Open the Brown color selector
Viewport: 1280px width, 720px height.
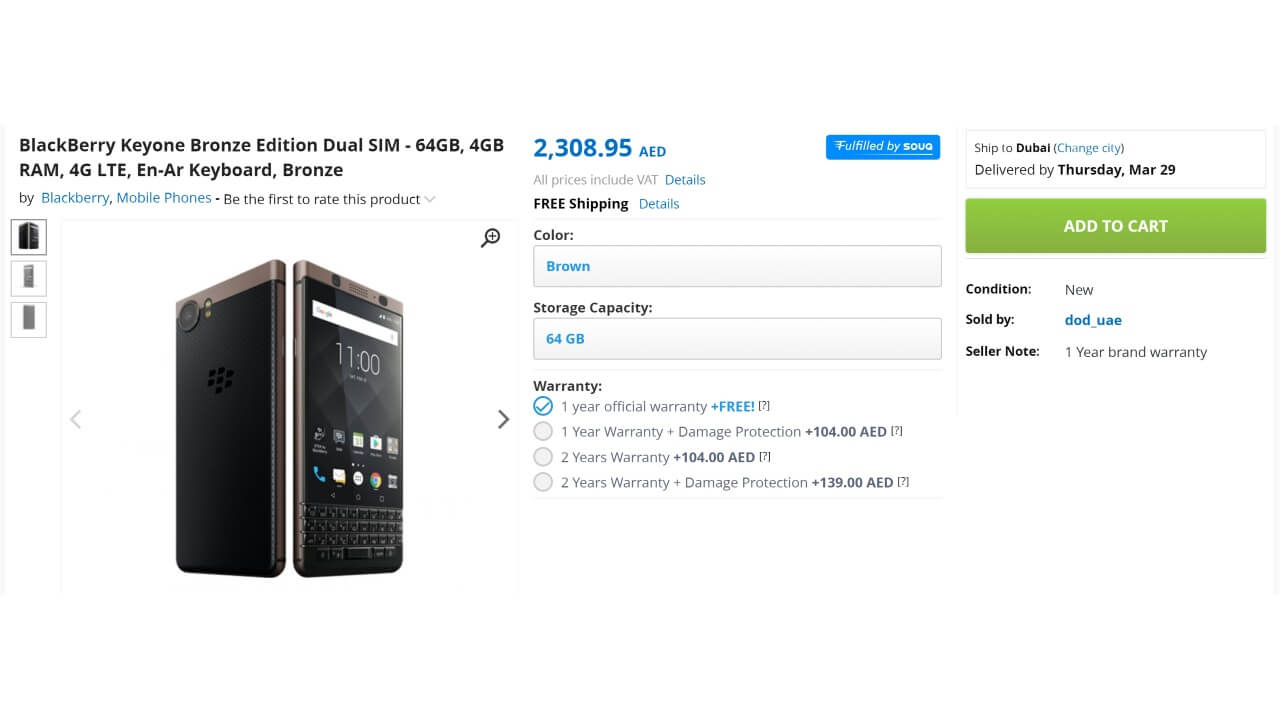pyautogui.click(x=737, y=266)
